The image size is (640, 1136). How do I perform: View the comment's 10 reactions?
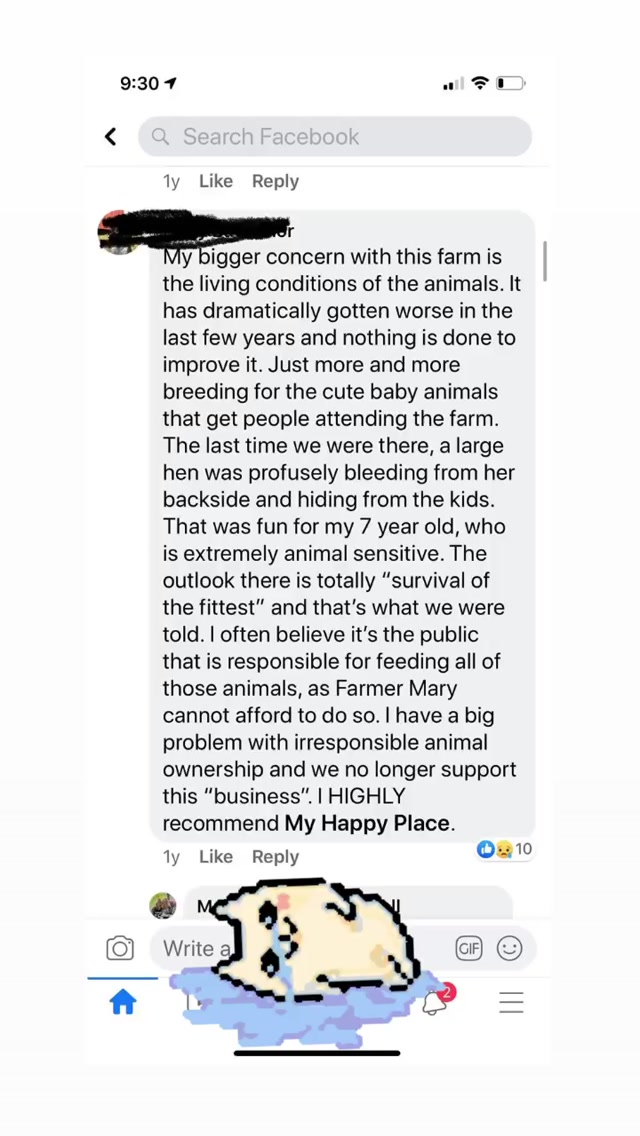point(505,850)
